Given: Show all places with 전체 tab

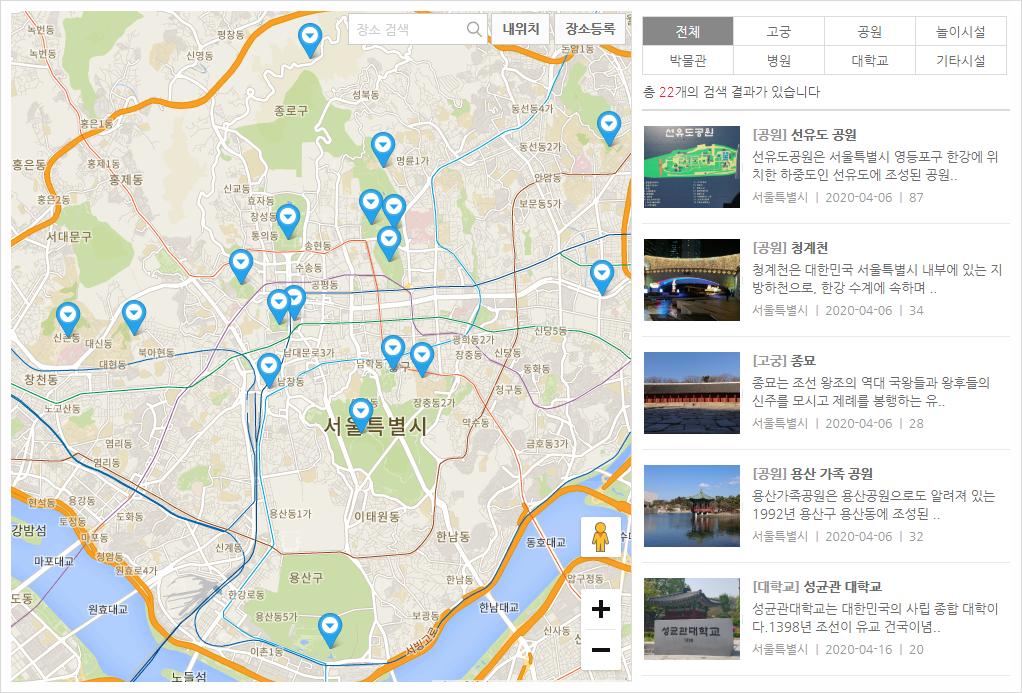Looking at the screenshot, I should point(688,31).
